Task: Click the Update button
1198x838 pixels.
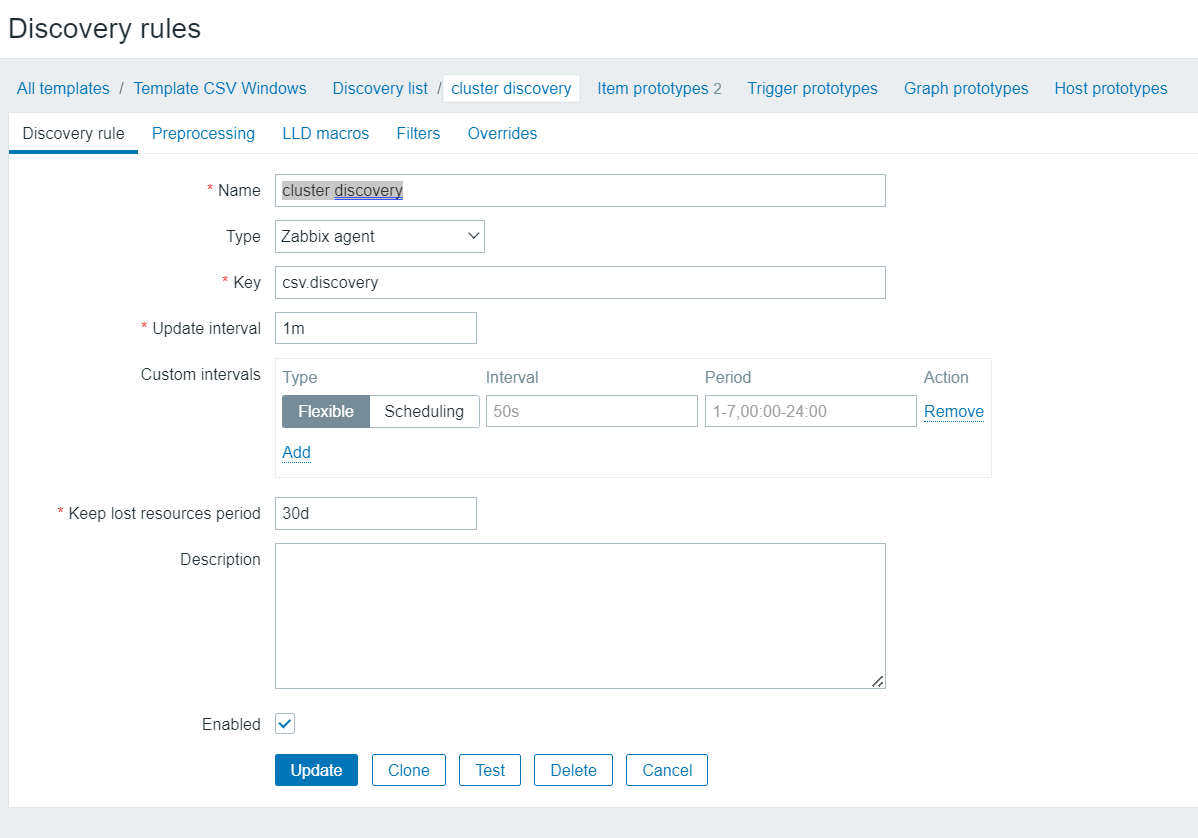Action: [x=316, y=770]
